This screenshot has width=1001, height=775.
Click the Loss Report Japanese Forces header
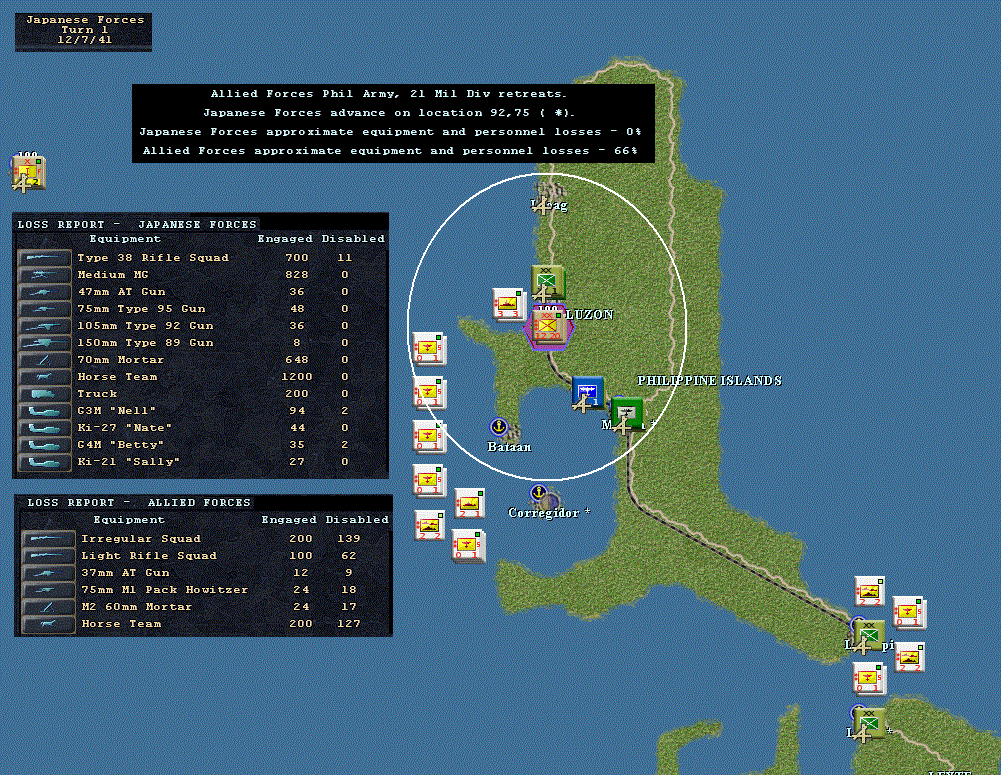(137, 224)
